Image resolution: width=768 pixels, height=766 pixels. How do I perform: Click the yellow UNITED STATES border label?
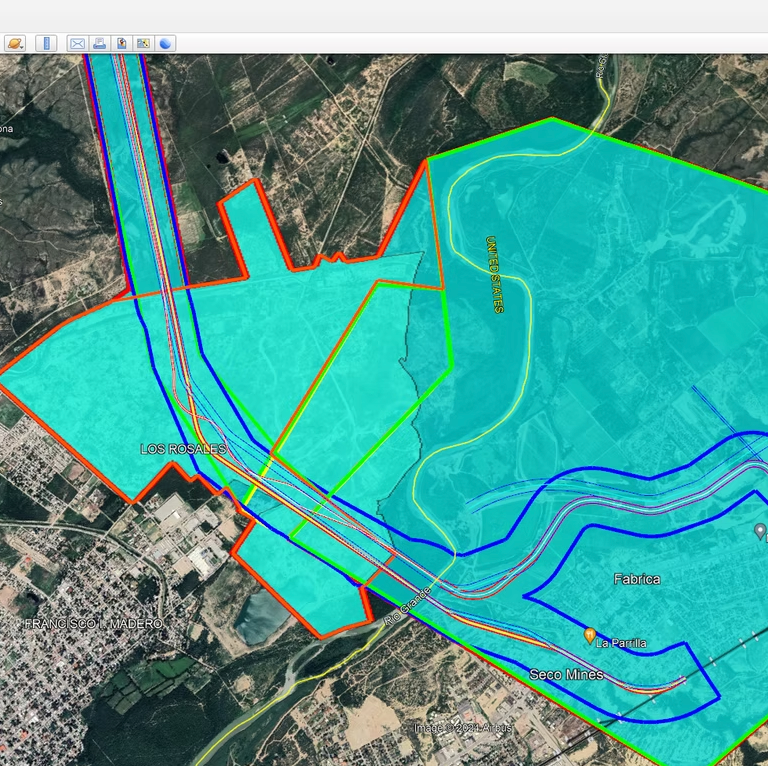pos(493,274)
